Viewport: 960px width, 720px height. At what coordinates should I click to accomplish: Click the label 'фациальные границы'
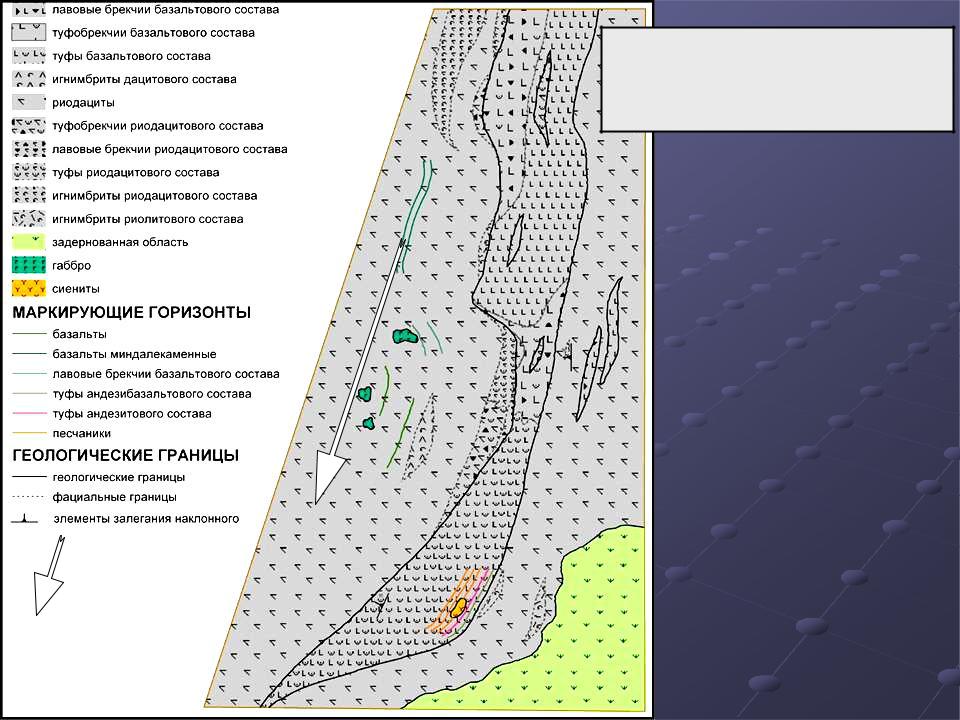[114, 497]
